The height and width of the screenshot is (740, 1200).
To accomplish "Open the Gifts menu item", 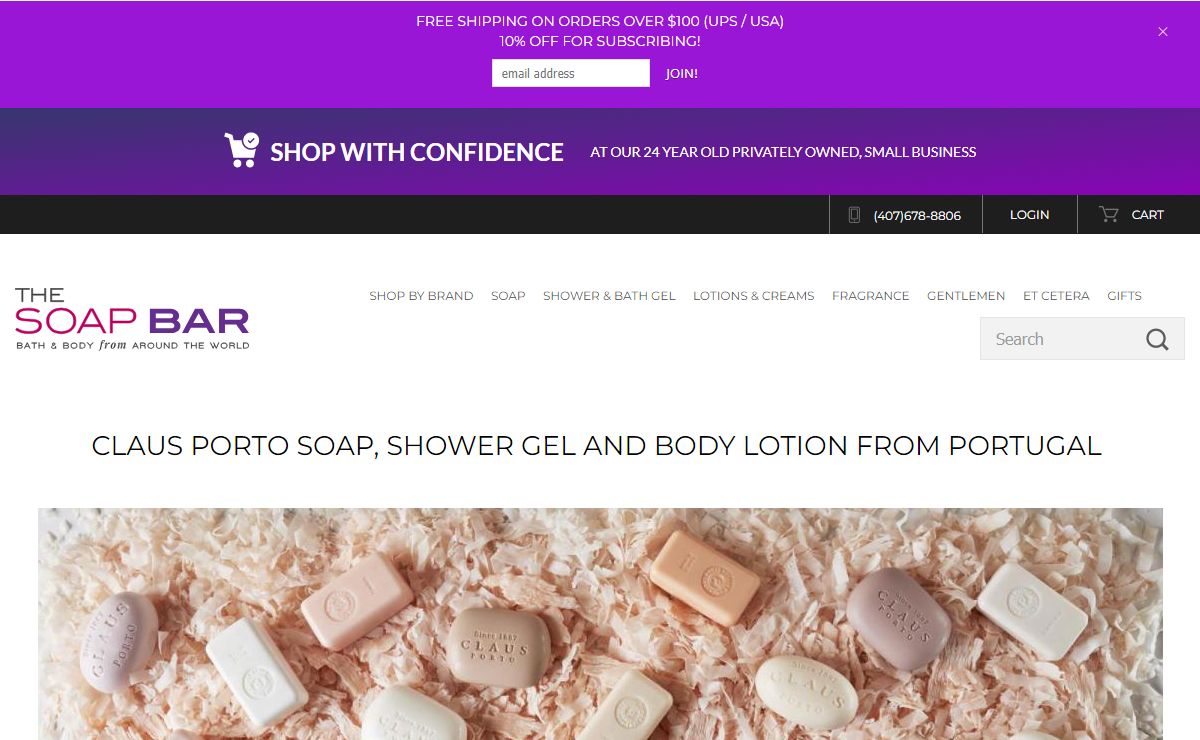I will [1124, 296].
